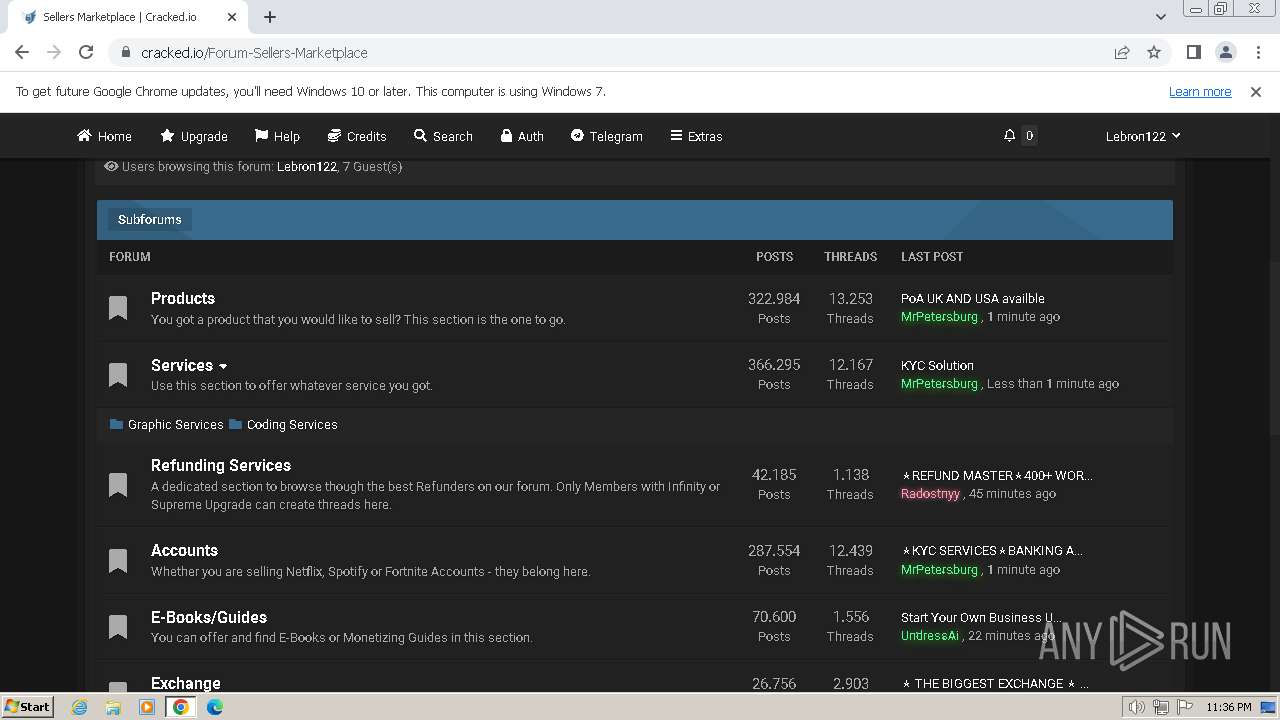Click the bookmark icon beside Services
Viewport: 1280px width, 720px height.
coord(118,375)
